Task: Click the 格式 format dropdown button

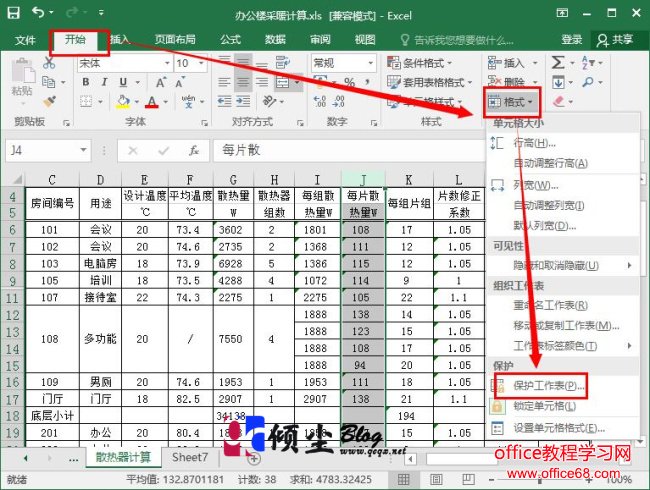Action: click(x=511, y=102)
